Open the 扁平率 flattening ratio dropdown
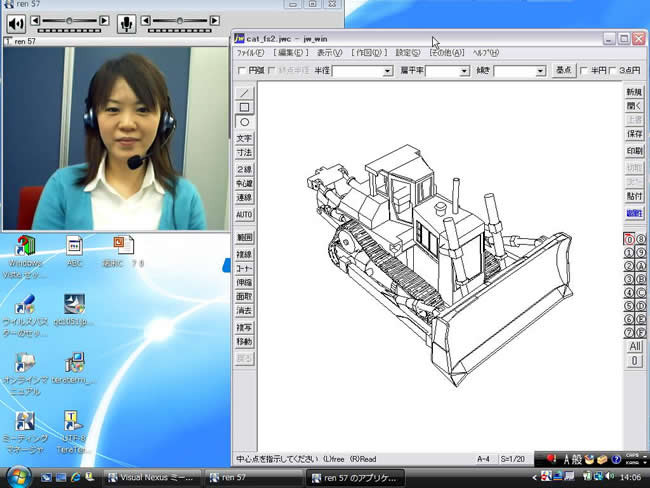Viewport: 650px width, 488px height. click(x=464, y=71)
